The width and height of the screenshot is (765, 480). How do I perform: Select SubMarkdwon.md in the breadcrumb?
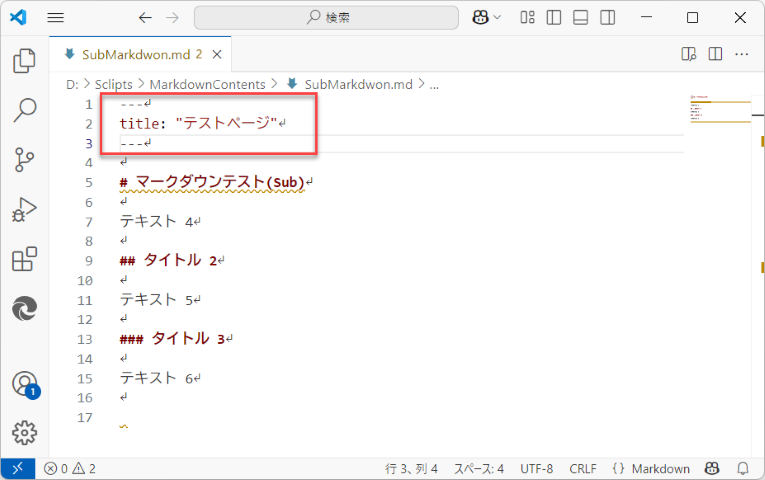pos(359,84)
